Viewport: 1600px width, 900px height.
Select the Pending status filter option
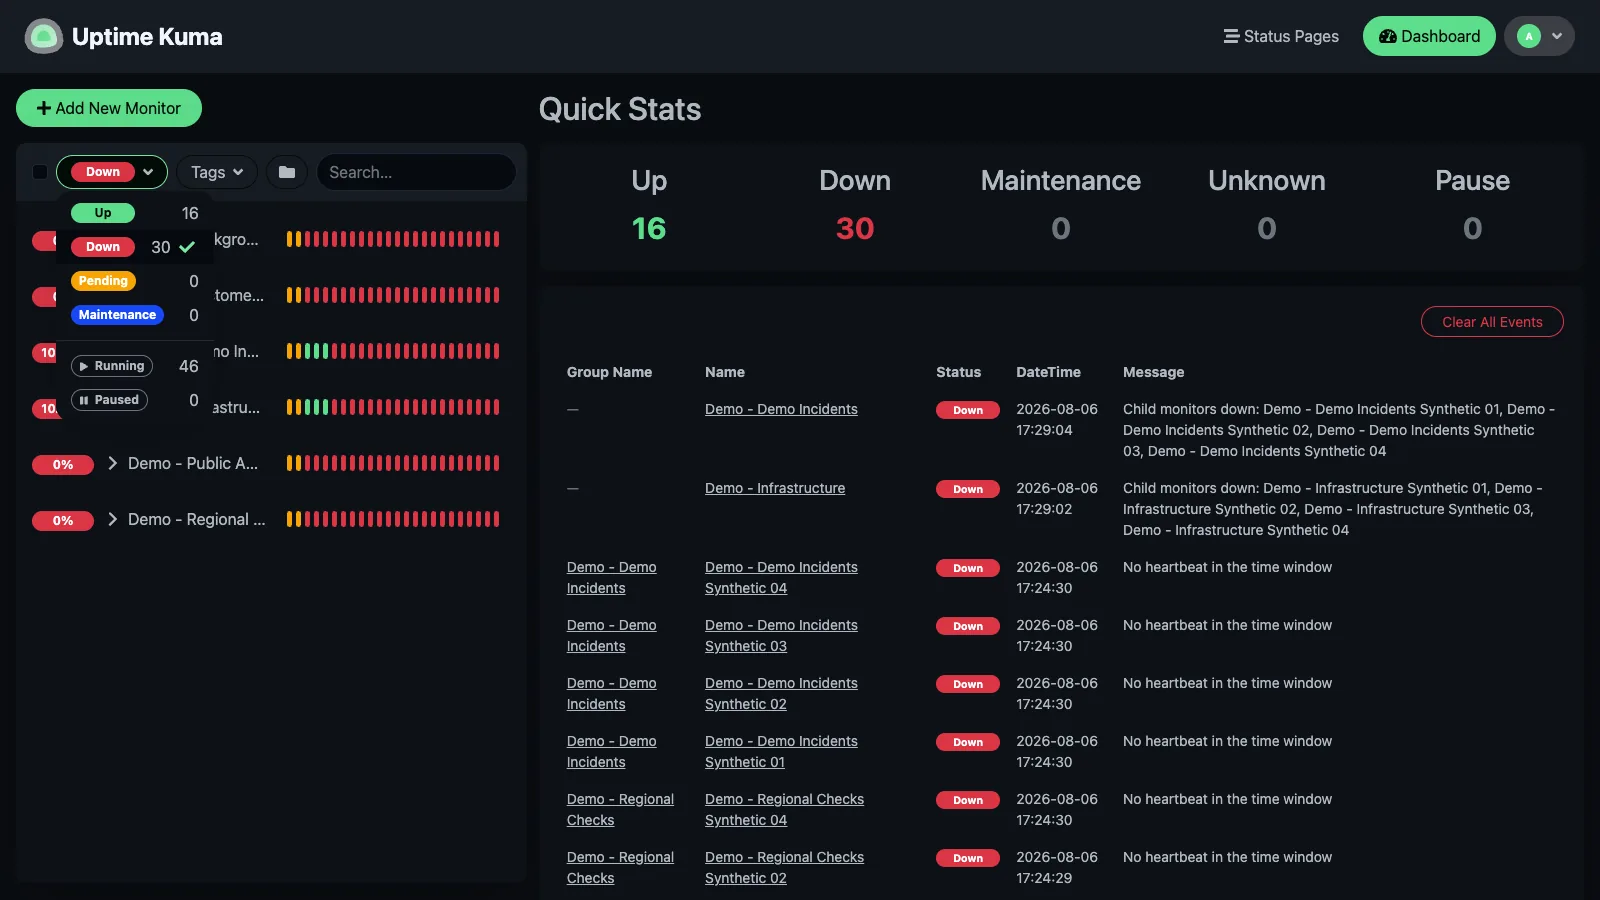coord(135,281)
